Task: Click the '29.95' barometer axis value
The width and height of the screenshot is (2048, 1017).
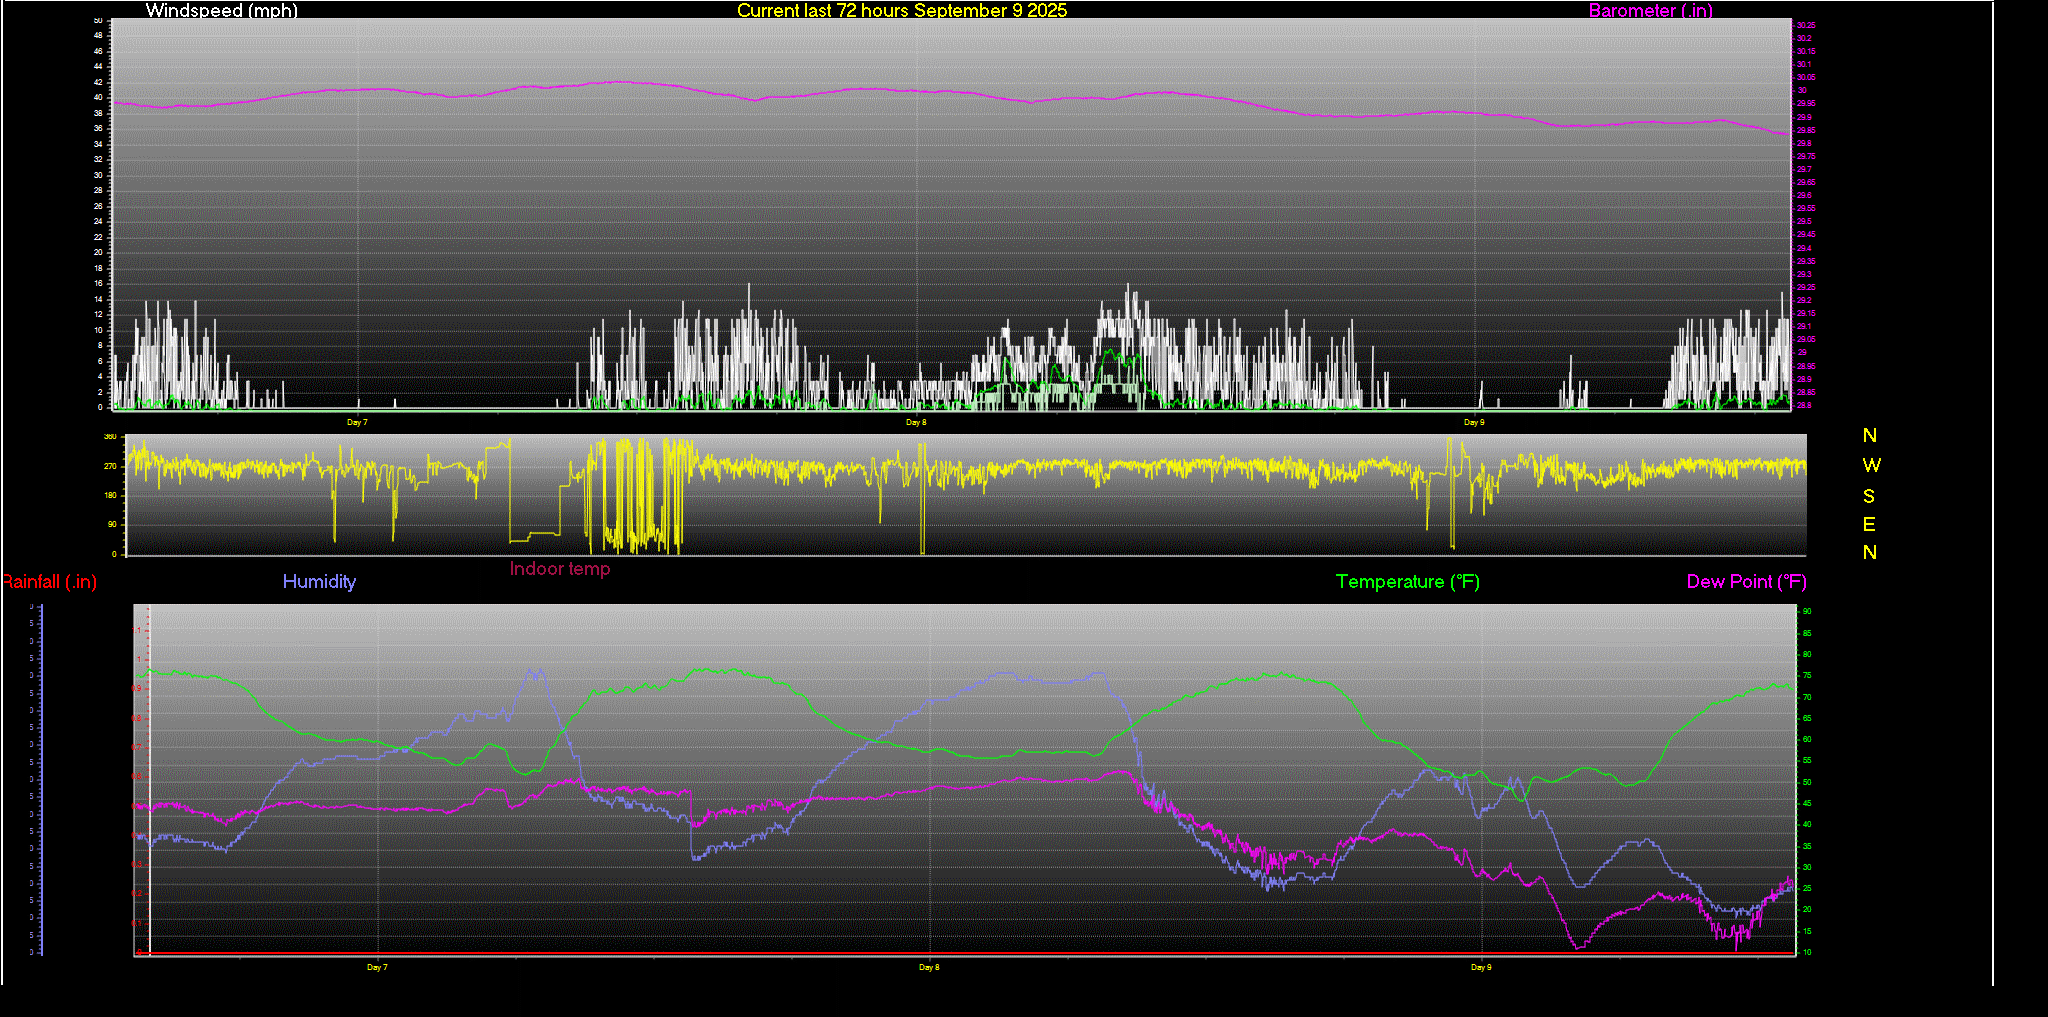Action: tap(1806, 103)
